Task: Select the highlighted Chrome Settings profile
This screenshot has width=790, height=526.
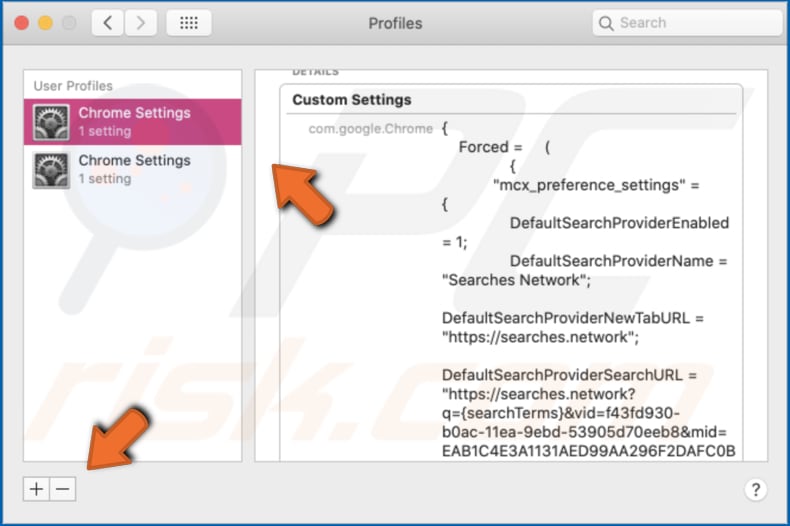Action: tap(133, 122)
